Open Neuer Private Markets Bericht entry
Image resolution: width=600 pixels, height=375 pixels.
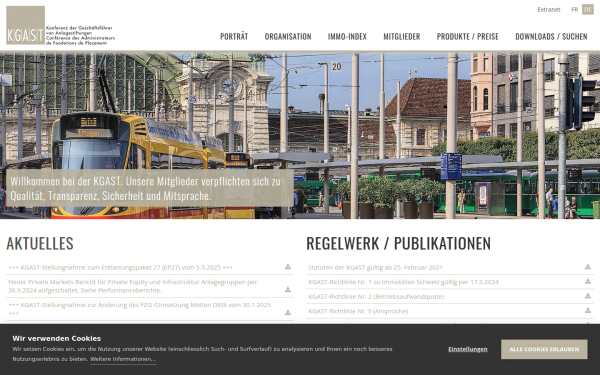click(133, 286)
